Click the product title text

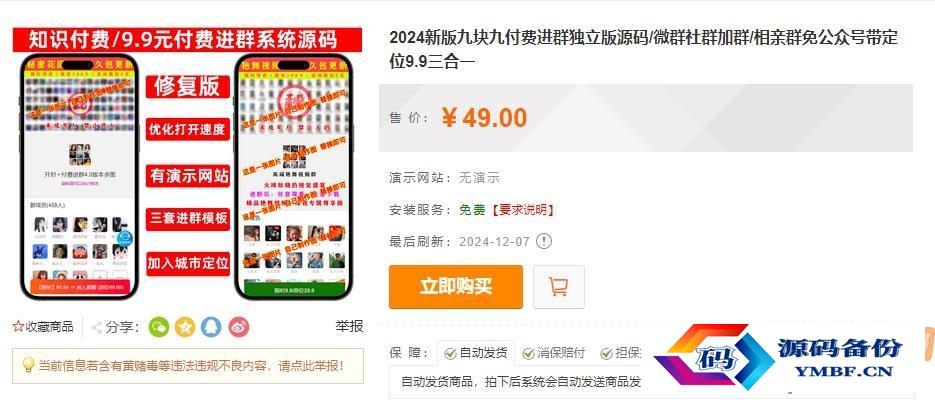coord(643,50)
